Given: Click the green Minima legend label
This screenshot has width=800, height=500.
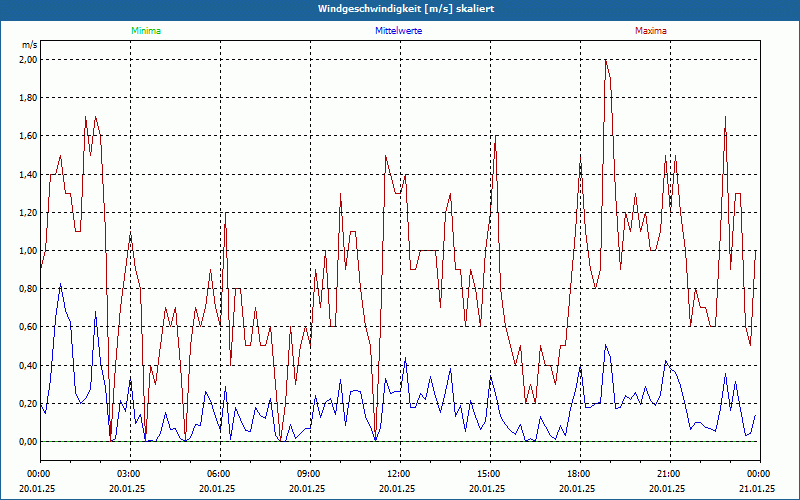Looking at the screenshot, I should tap(146, 31).
